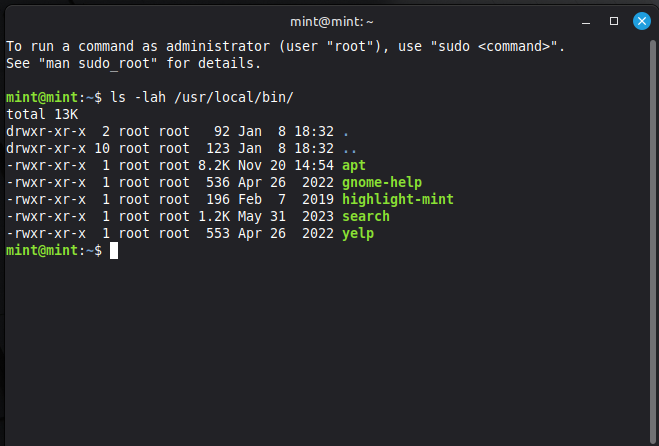Screen dimensions: 659x446
Task: Click the yelp file name
Action: 358,233
